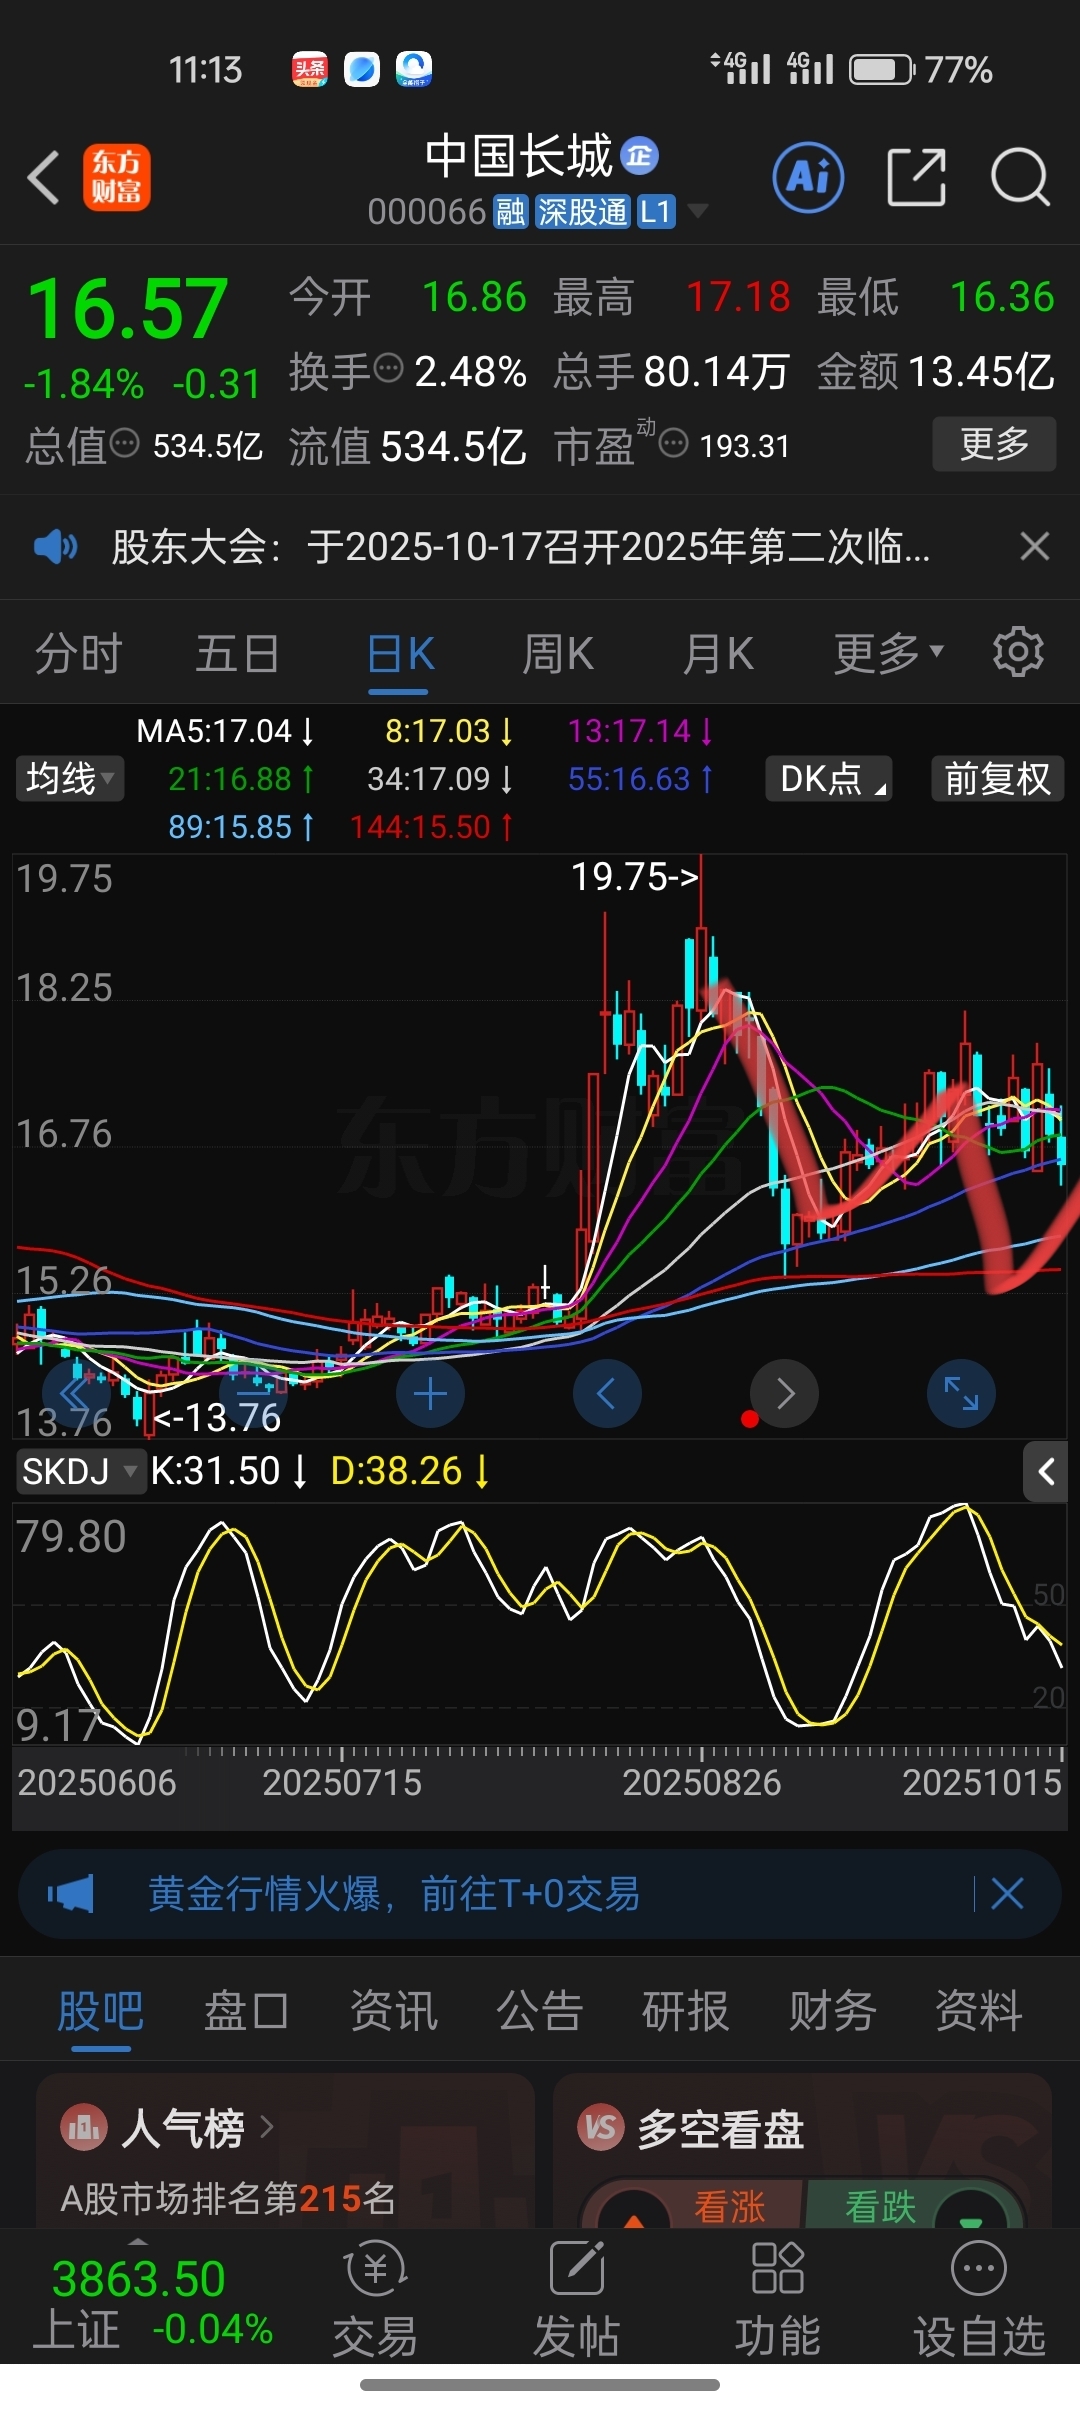Tap the 13.76 low price marker

(x=218, y=1417)
